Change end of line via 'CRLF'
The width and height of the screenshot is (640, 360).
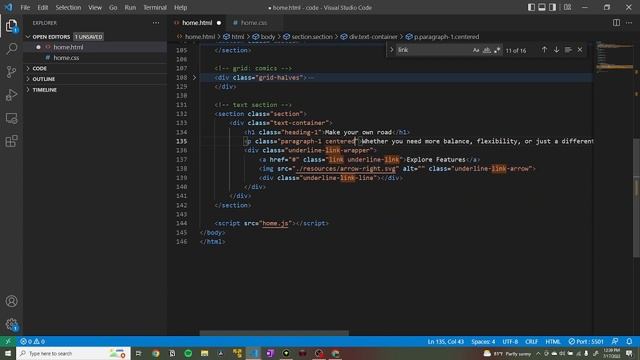(x=531, y=342)
